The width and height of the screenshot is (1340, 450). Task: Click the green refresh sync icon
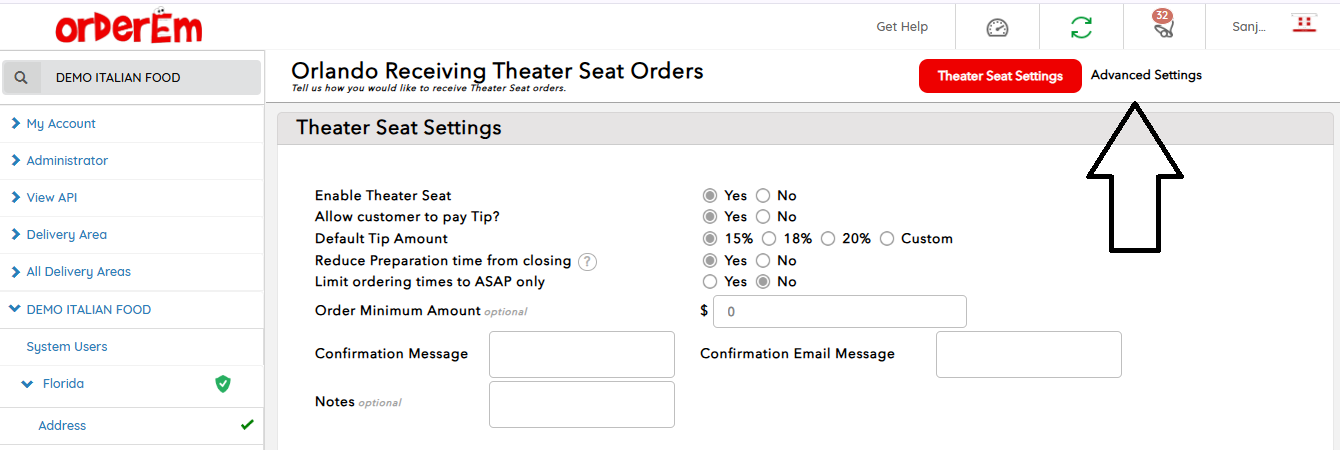(x=1081, y=27)
